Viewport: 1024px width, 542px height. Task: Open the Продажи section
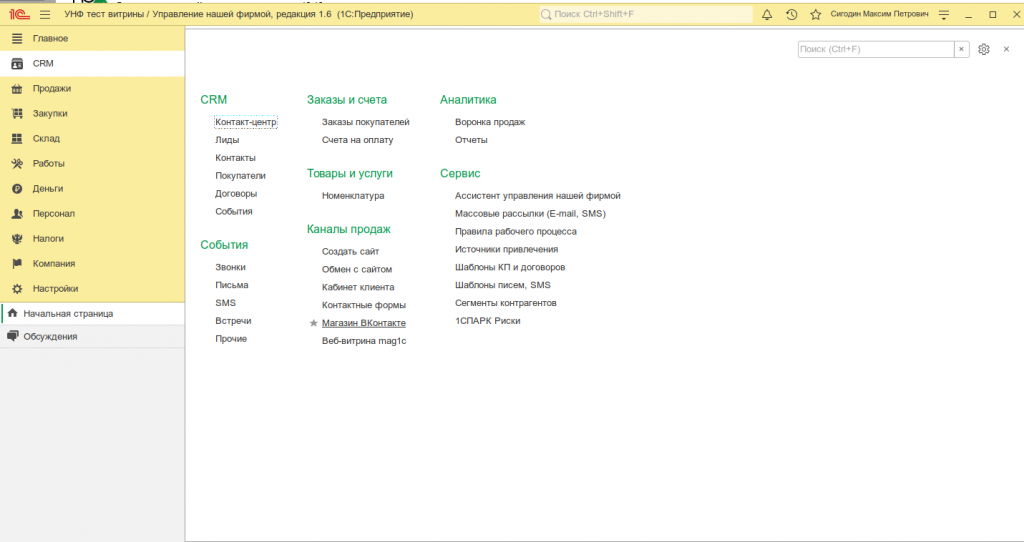click(92, 88)
